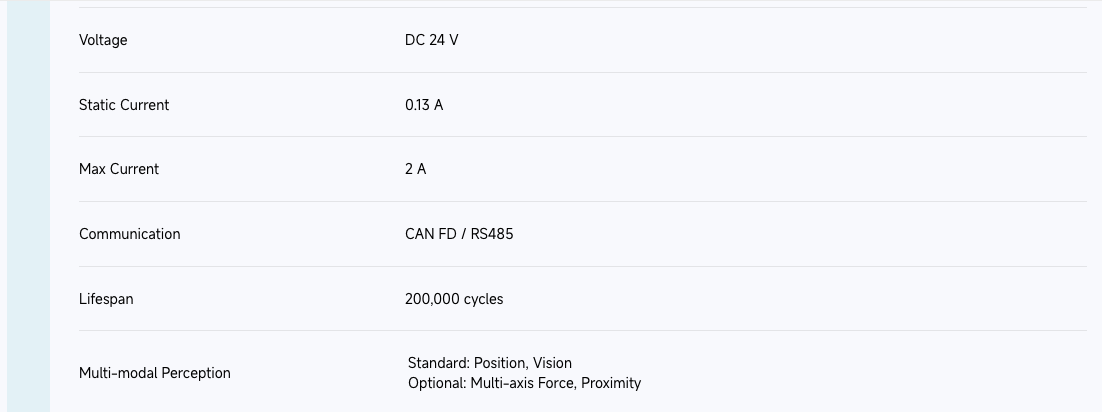Click the word Vision in Standard line
The width and height of the screenshot is (1102, 412).
click(552, 363)
